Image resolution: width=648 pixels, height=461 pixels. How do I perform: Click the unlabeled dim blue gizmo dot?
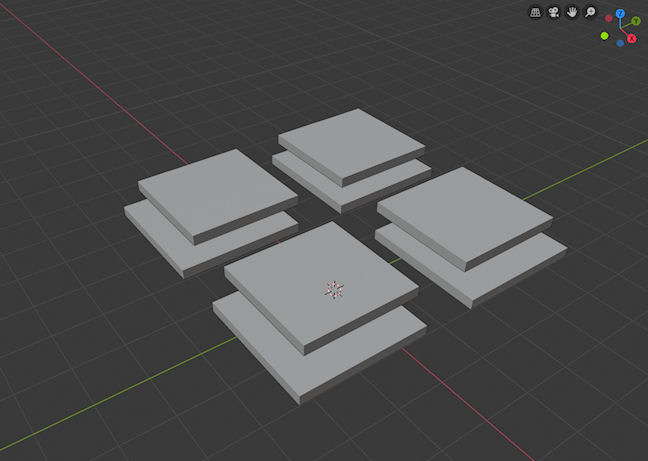tap(620, 43)
